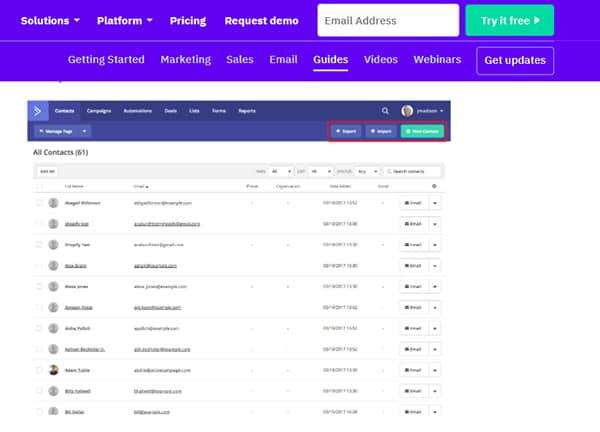The height and width of the screenshot is (432, 600).
Task: Click the search magnifier in app header
Action: pyautogui.click(x=385, y=111)
